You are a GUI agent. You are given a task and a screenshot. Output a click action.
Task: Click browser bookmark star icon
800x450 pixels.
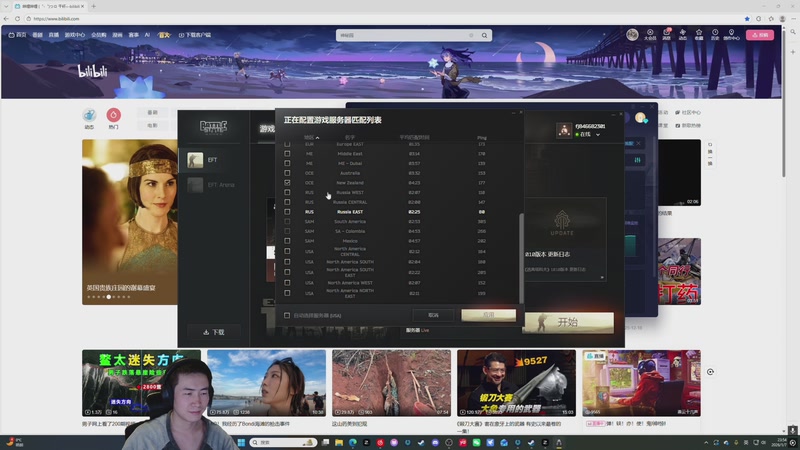(747, 19)
